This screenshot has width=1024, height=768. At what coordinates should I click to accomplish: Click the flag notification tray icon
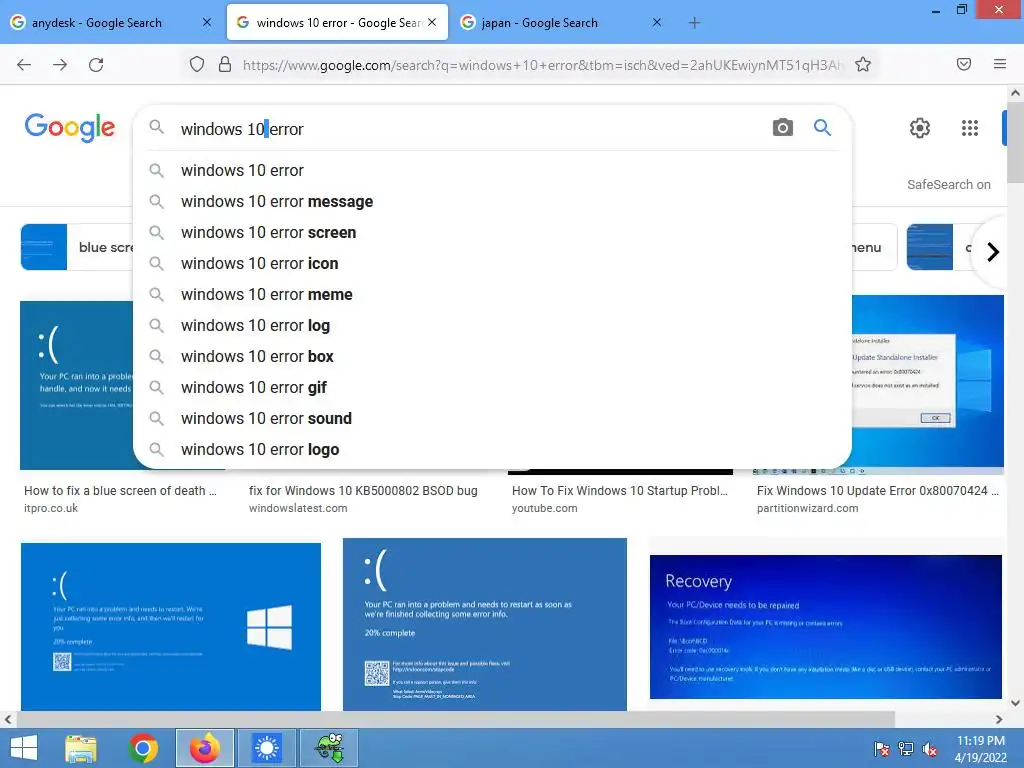pyautogui.click(x=881, y=749)
